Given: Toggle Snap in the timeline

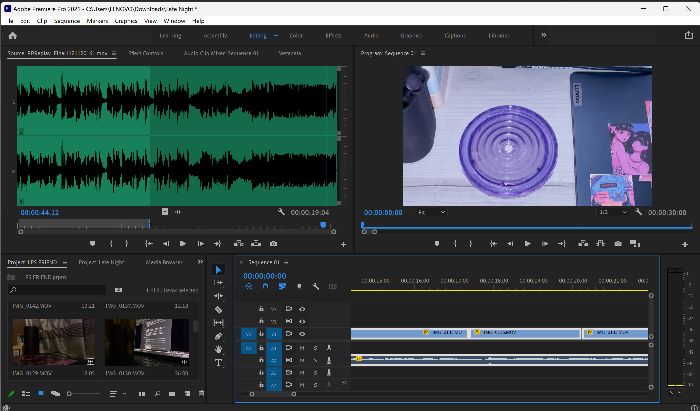Looking at the screenshot, I should pyautogui.click(x=266, y=286).
